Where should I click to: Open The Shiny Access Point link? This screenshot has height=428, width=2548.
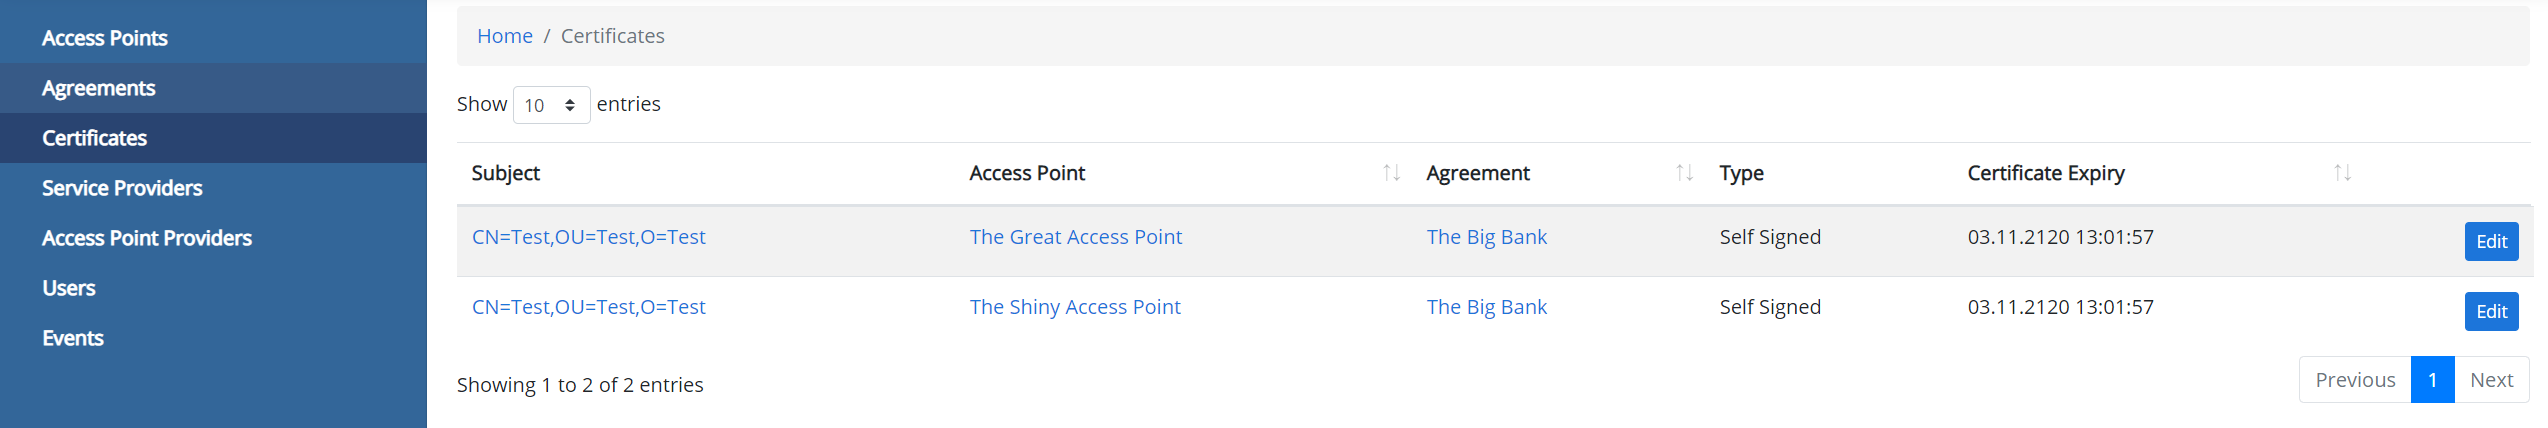tap(1075, 307)
